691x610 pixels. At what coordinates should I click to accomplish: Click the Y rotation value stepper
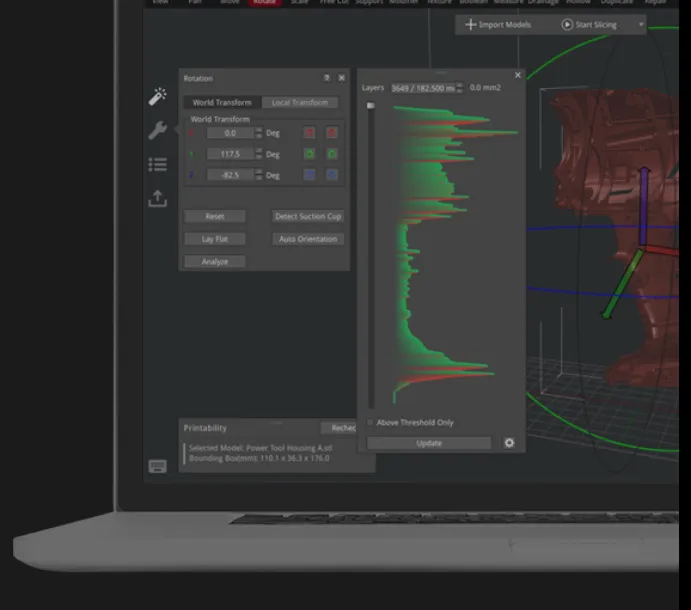click(x=259, y=154)
